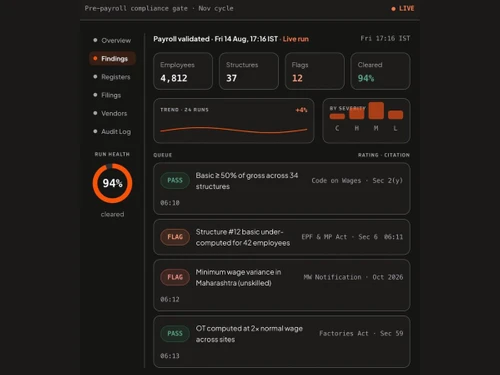Click the orange Live run link

click(296, 39)
